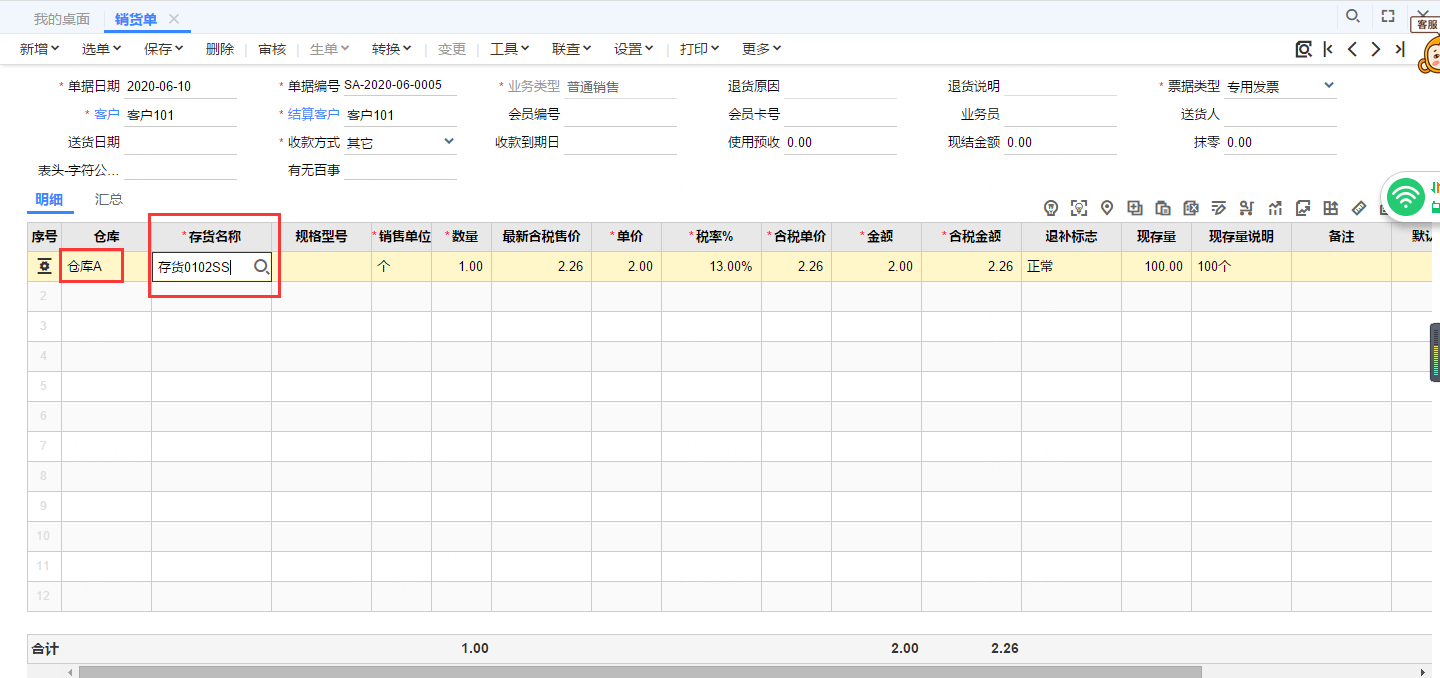Click the delete-row icon with X mark
1440x678 pixels.
click(x=1191, y=208)
